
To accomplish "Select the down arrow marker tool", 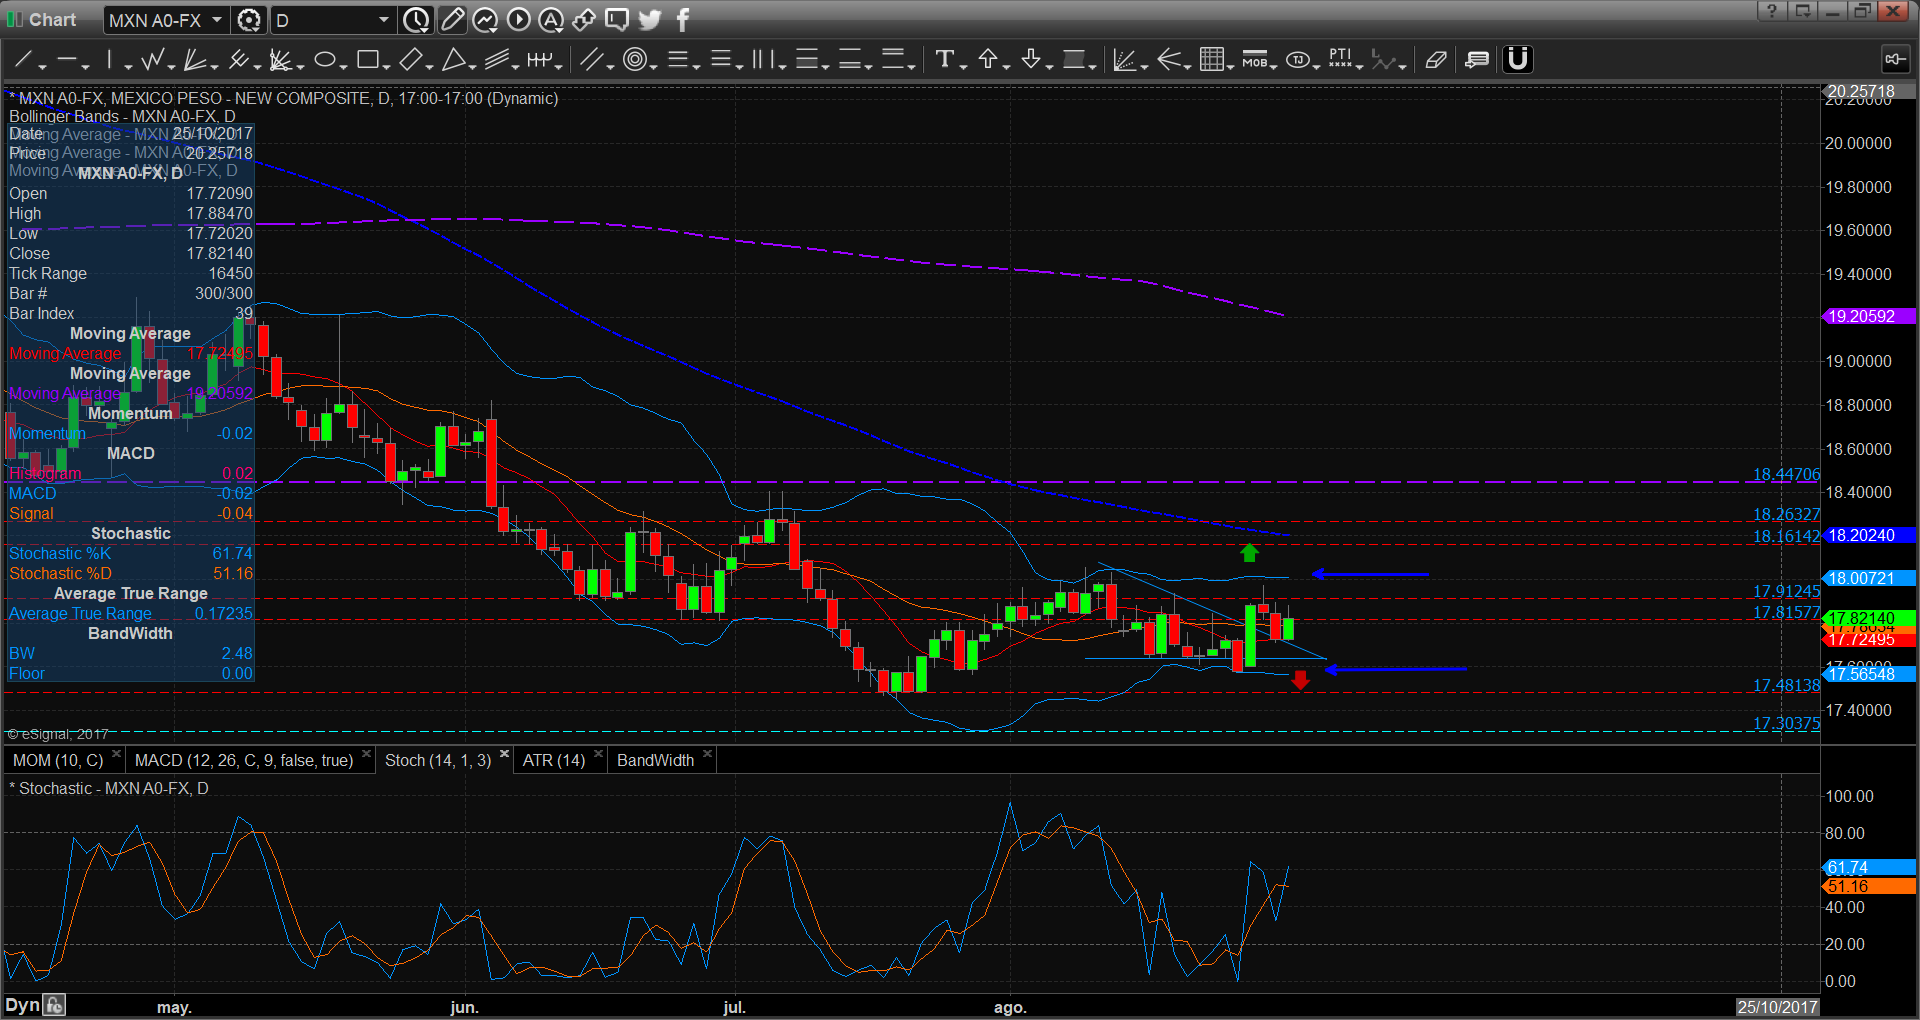I will click(x=1031, y=60).
